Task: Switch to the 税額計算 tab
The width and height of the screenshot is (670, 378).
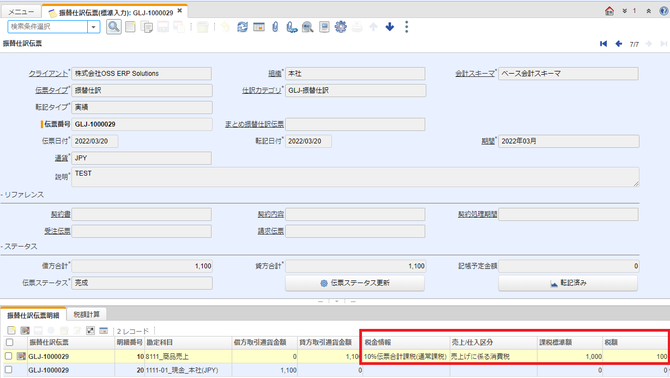Action: click(86, 315)
